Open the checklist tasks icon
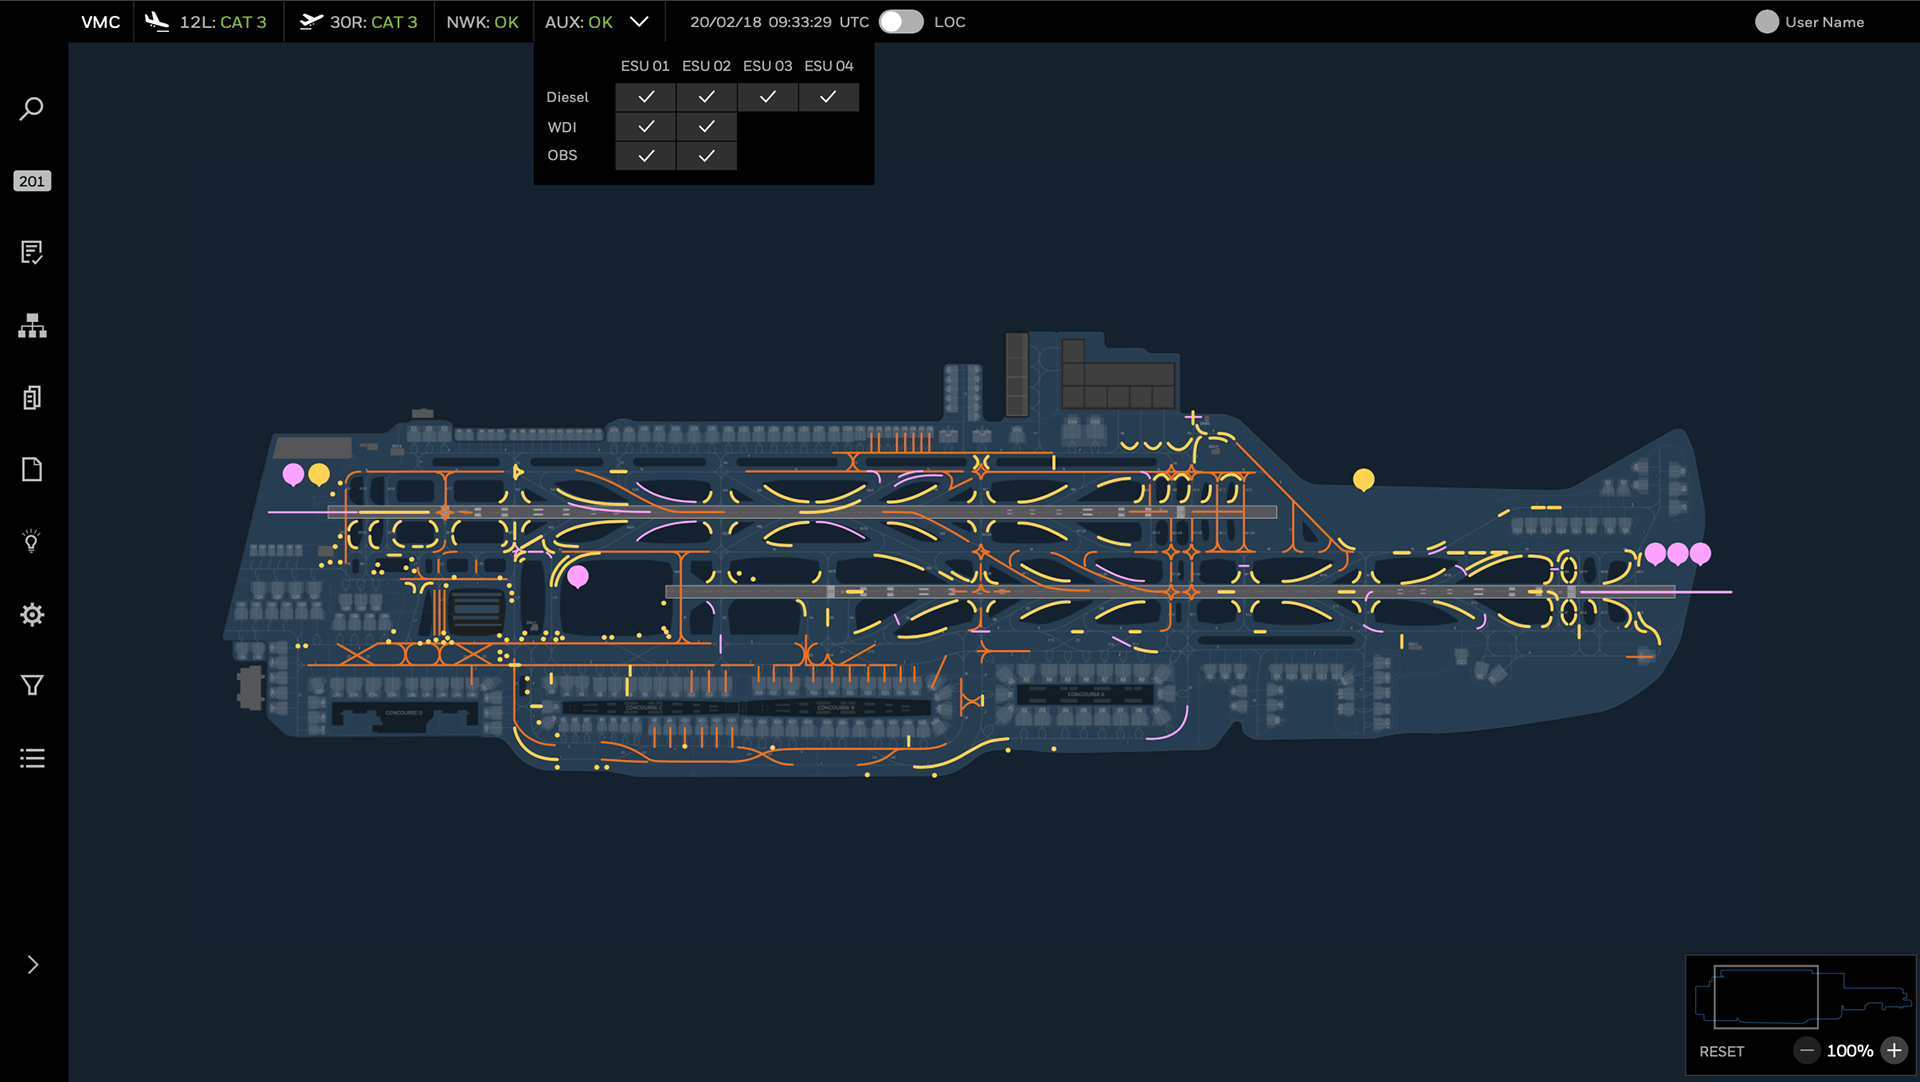Image resolution: width=1920 pixels, height=1082 pixels. tap(32, 252)
